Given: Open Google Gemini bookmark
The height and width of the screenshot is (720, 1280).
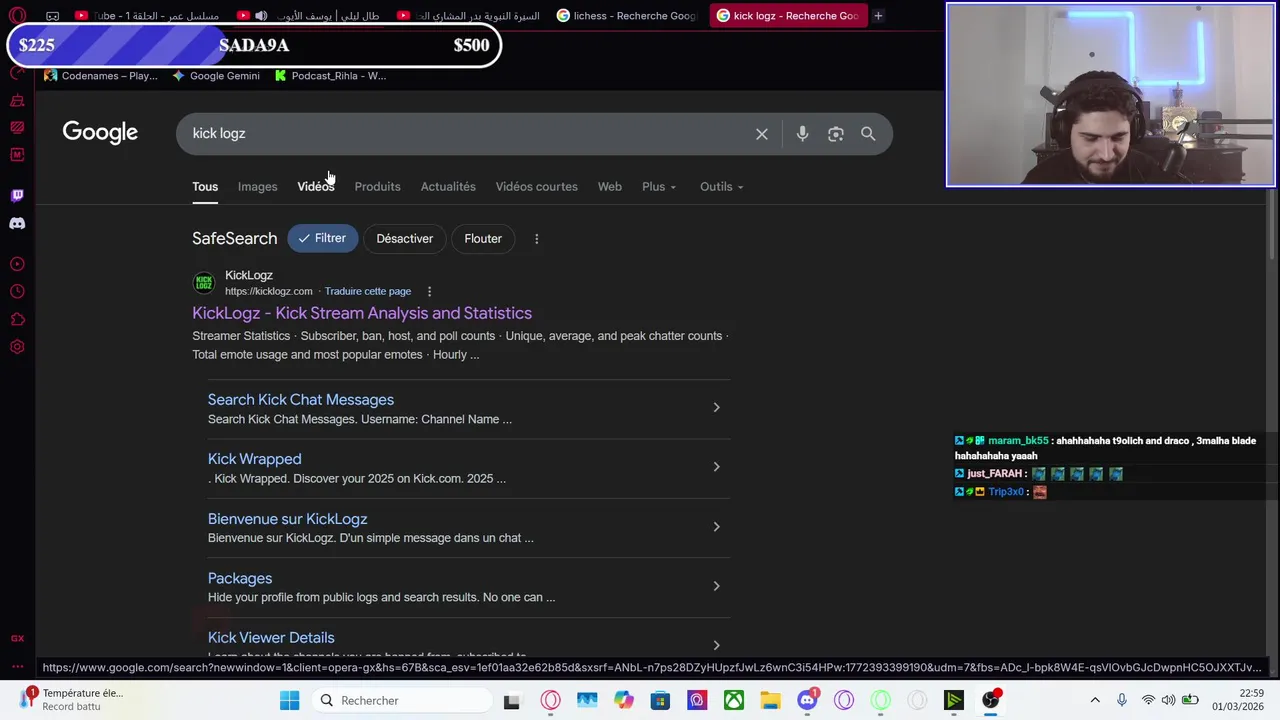Looking at the screenshot, I should point(216,76).
